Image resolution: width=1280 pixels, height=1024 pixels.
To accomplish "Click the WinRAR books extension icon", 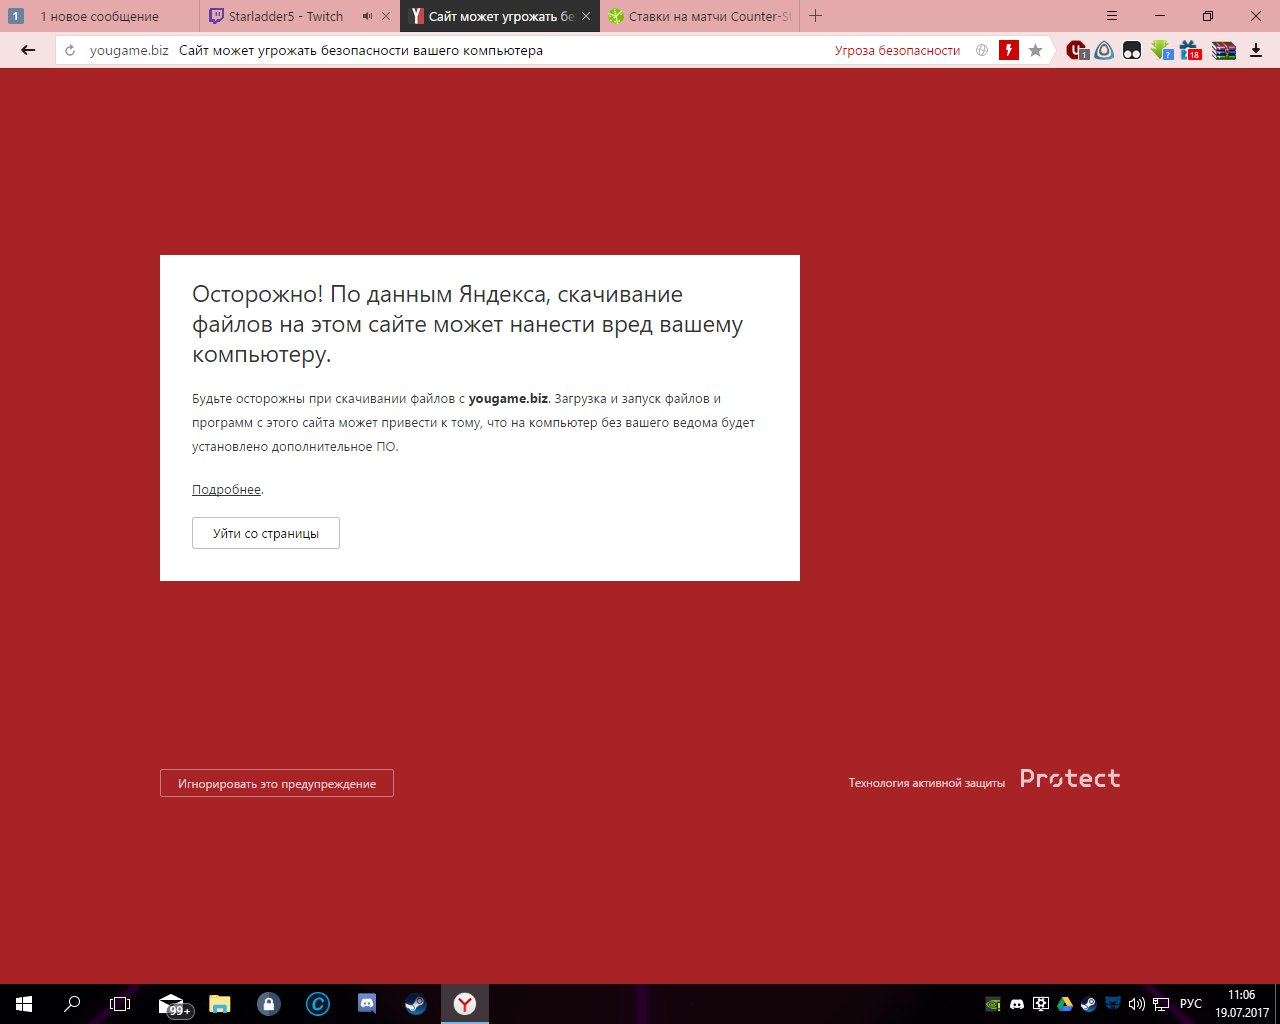I will [1224, 50].
